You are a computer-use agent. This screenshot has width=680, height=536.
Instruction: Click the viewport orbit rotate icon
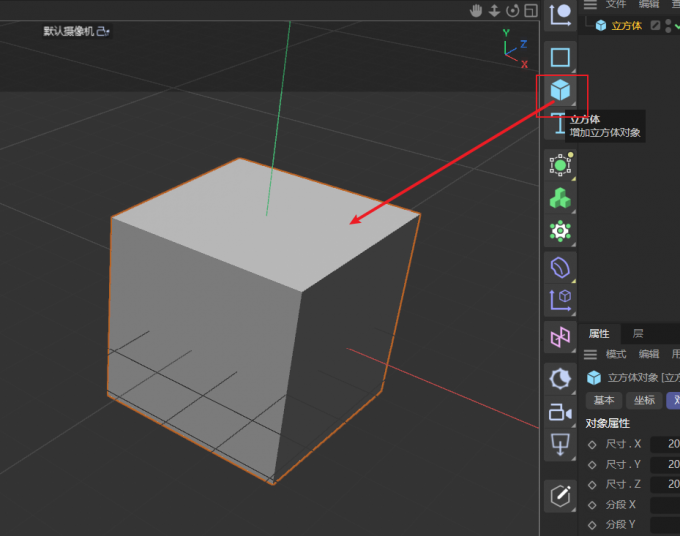513,10
